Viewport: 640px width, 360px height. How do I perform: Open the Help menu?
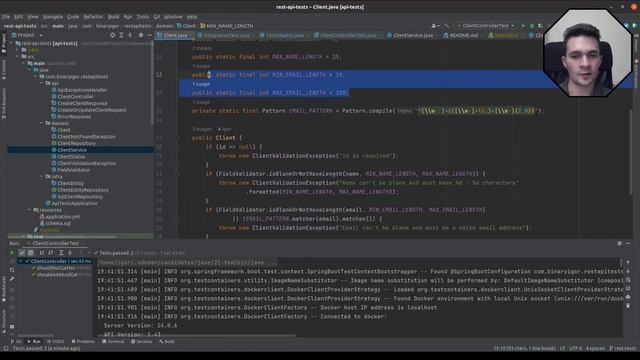(x=192, y=17)
